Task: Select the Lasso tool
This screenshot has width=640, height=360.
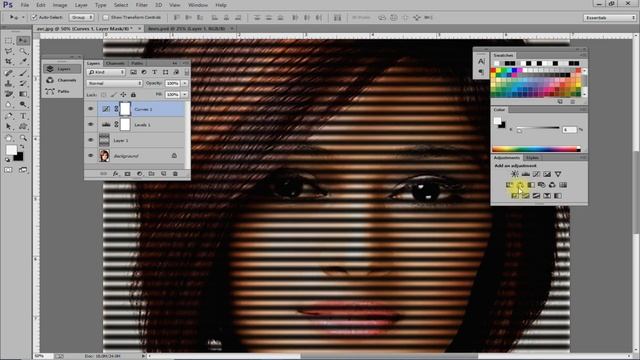Action: point(9,51)
